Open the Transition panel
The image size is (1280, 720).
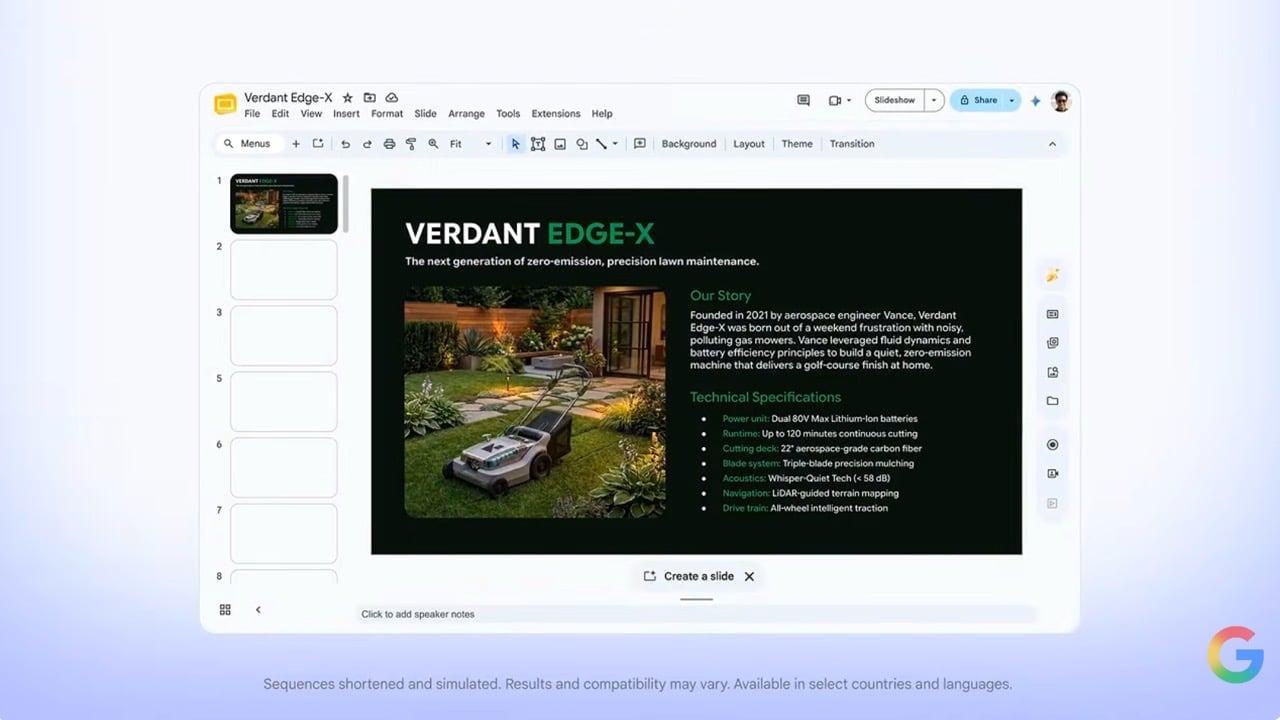[x=852, y=144]
